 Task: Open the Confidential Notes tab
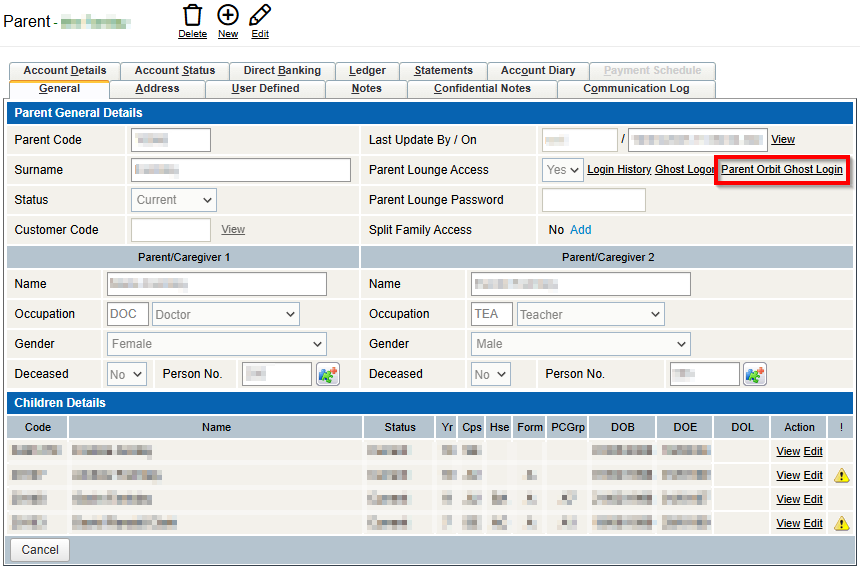[x=482, y=89]
